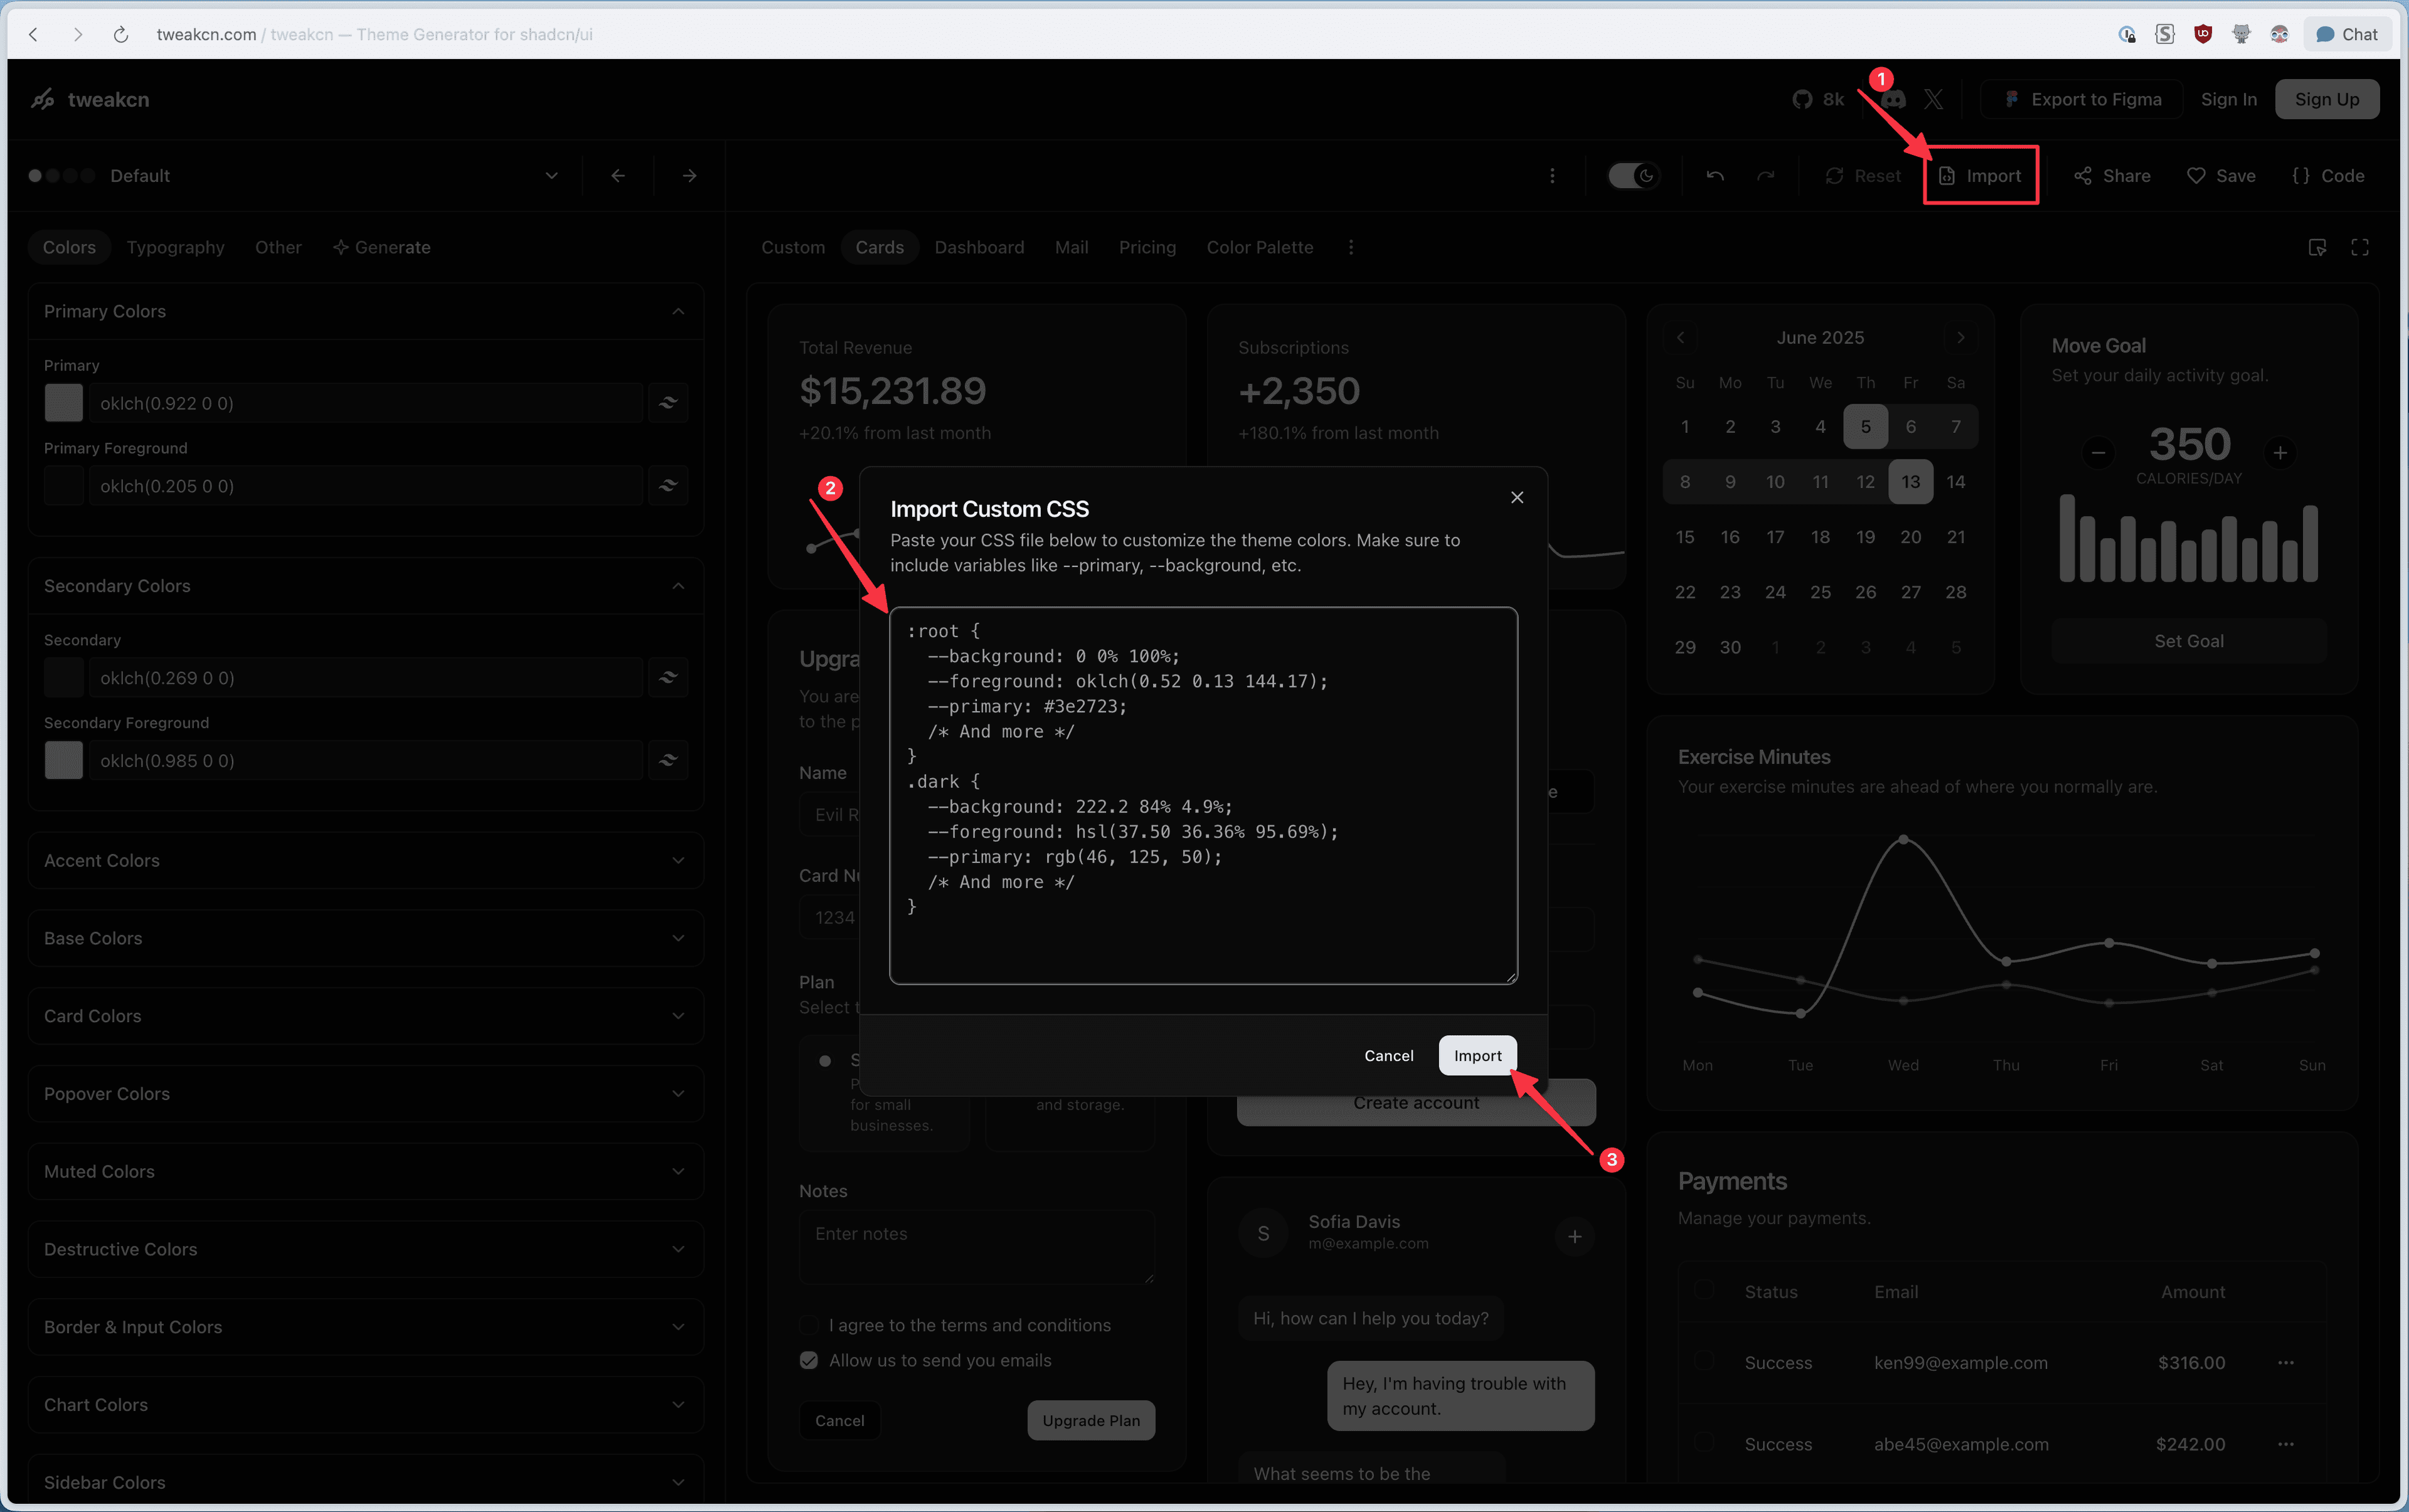Image resolution: width=2409 pixels, height=1512 pixels.
Task: Check the terms and conditions checkbox
Action: click(x=809, y=1324)
